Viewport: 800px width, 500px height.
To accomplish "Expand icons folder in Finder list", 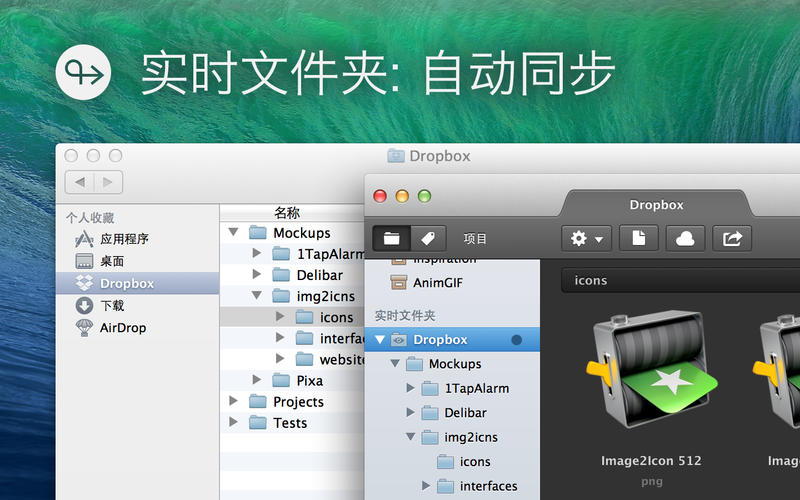I will 280,317.
